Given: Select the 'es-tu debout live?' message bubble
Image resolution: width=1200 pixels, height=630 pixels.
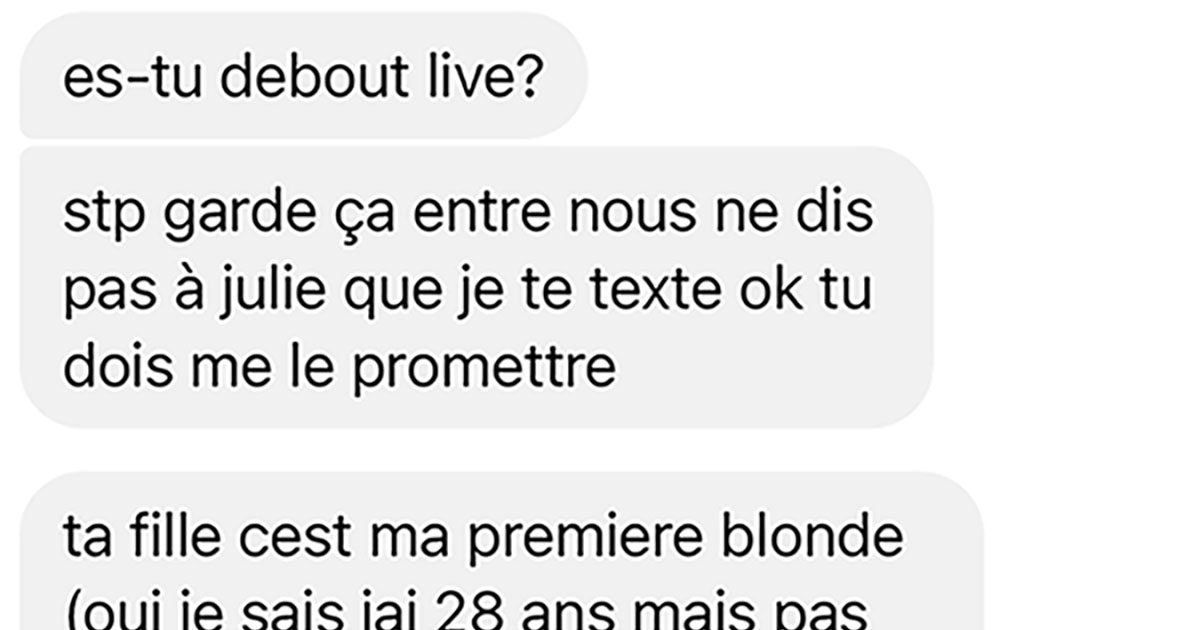Looking at the screenshot, I should click(x=304, y=75).
